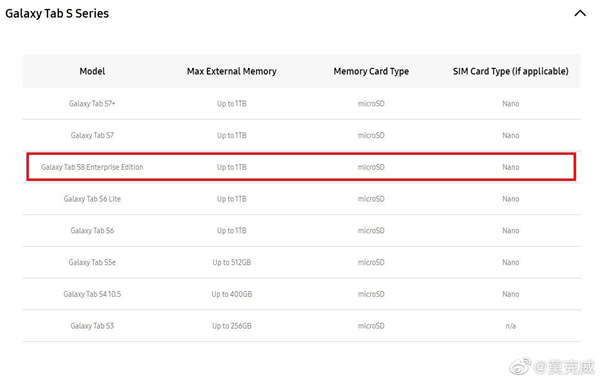Select the Galaxy Tab S3 model cell
This screenshot has height=381, width=600.
(x=92, y=326)
